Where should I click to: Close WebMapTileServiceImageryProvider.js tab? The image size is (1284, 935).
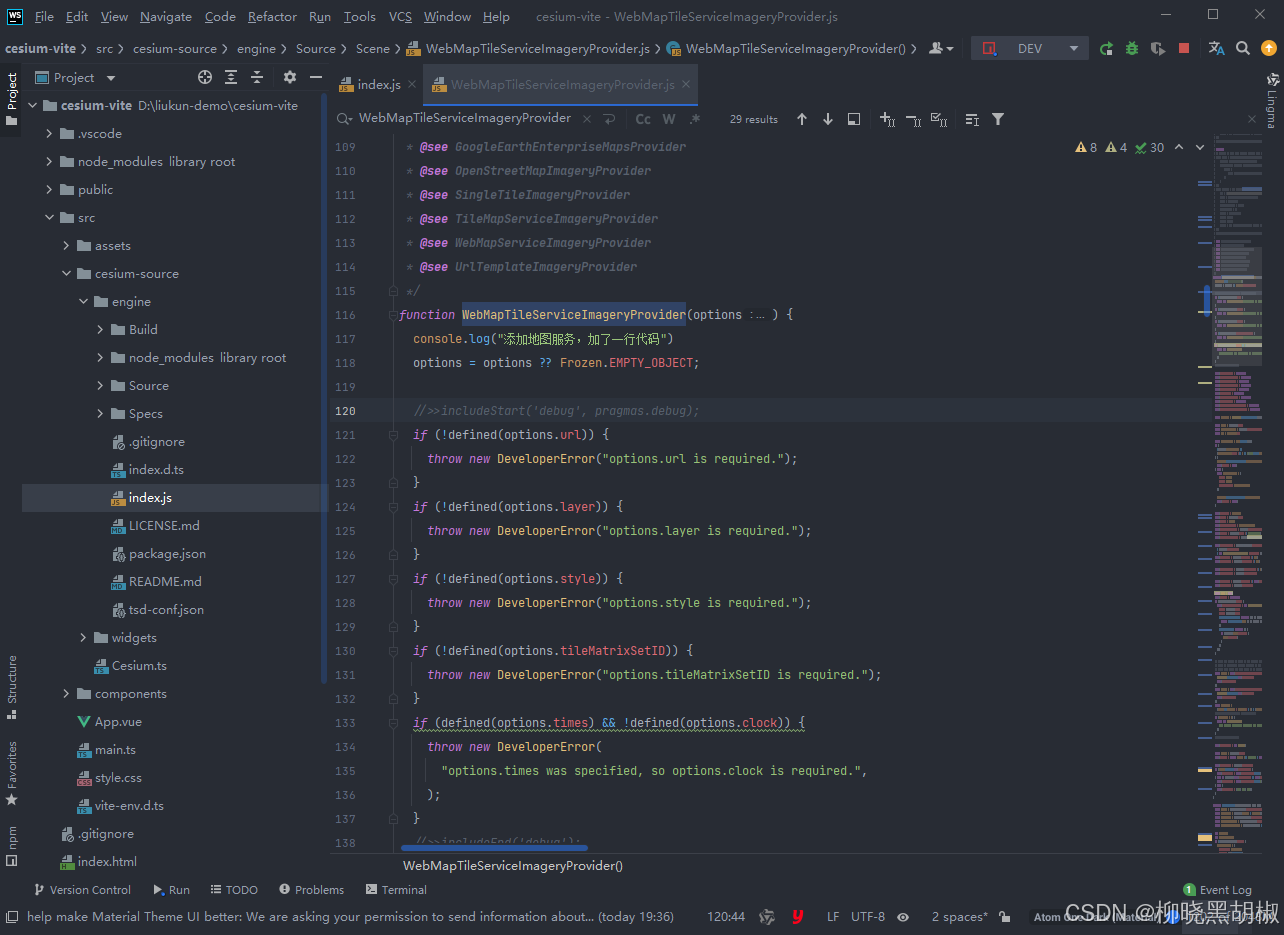pos(686,85)
